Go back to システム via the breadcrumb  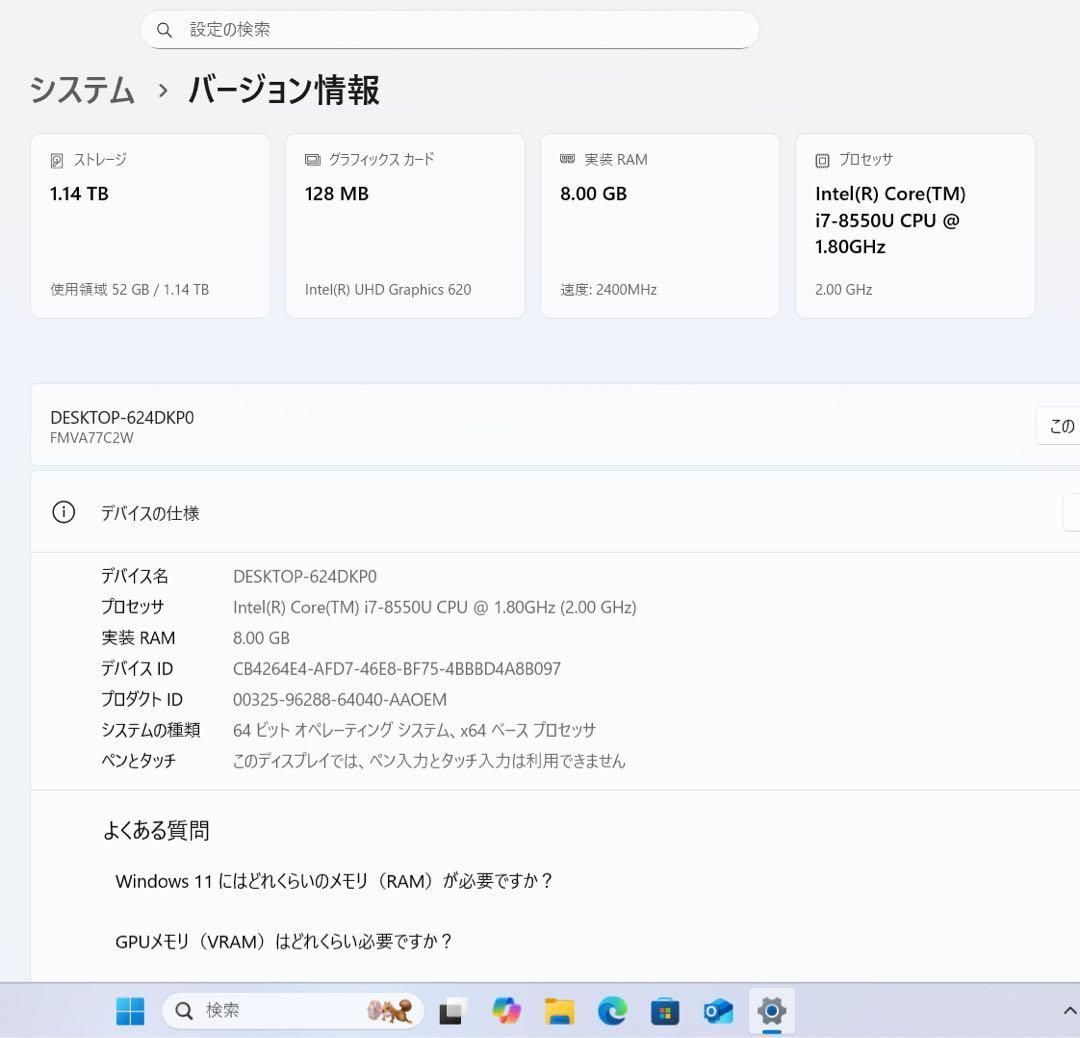tap(82, 90)
